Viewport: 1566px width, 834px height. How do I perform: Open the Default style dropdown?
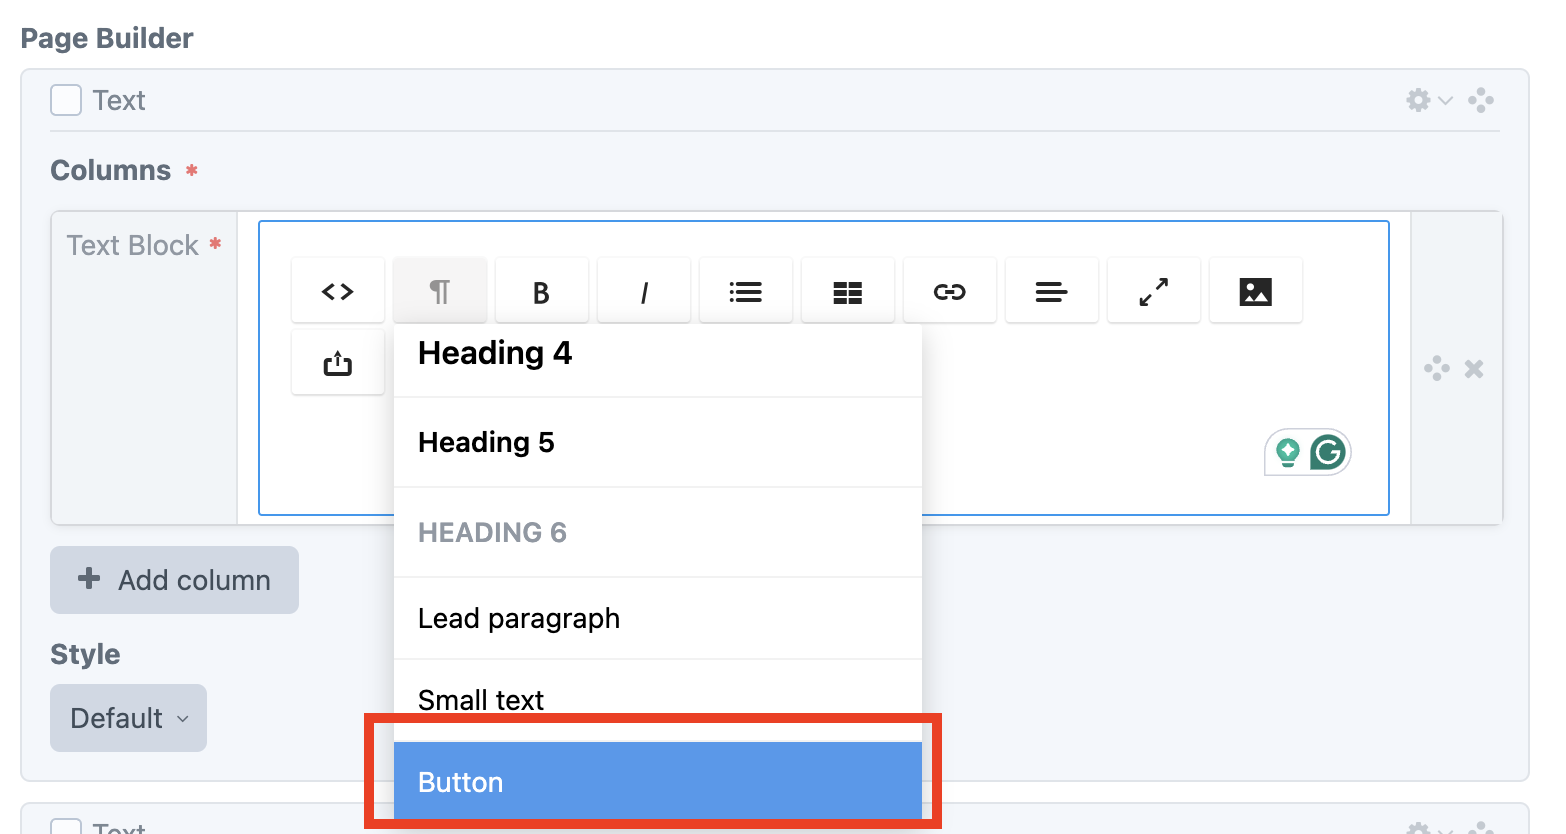point(128,718)
